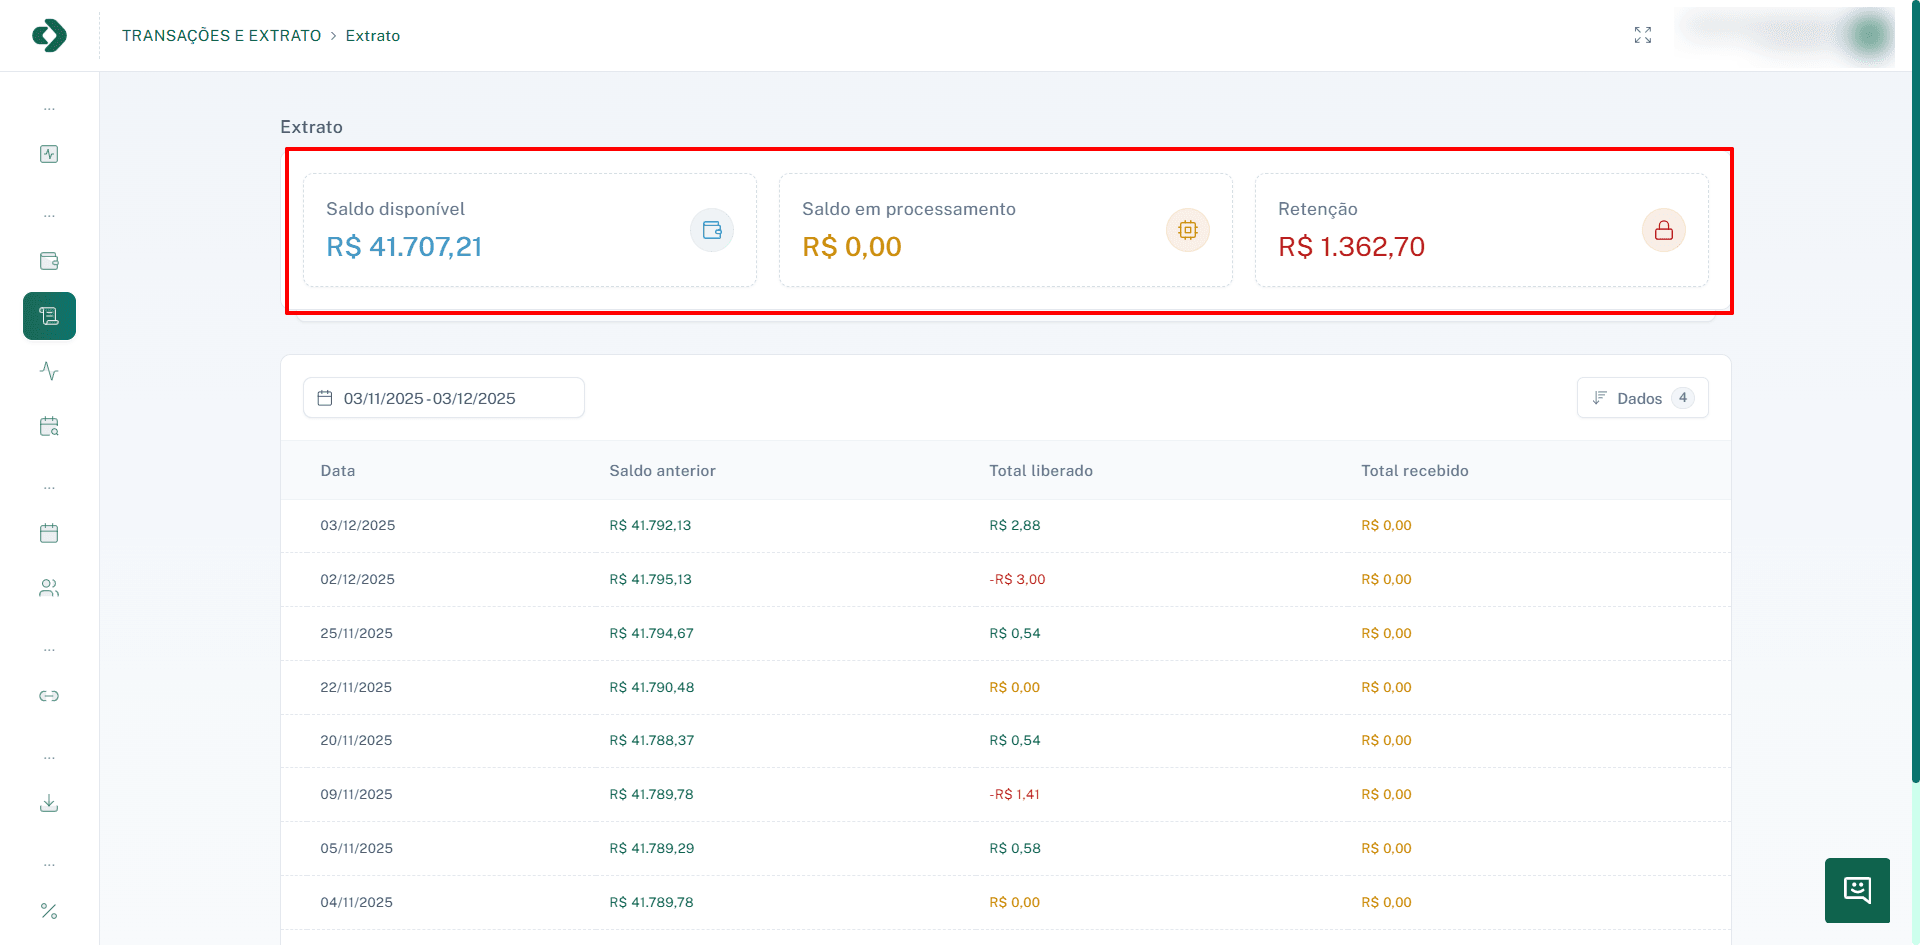Click the download icon in the sidebar
This screenshot has width=1920, height=945.
[48, 803]
